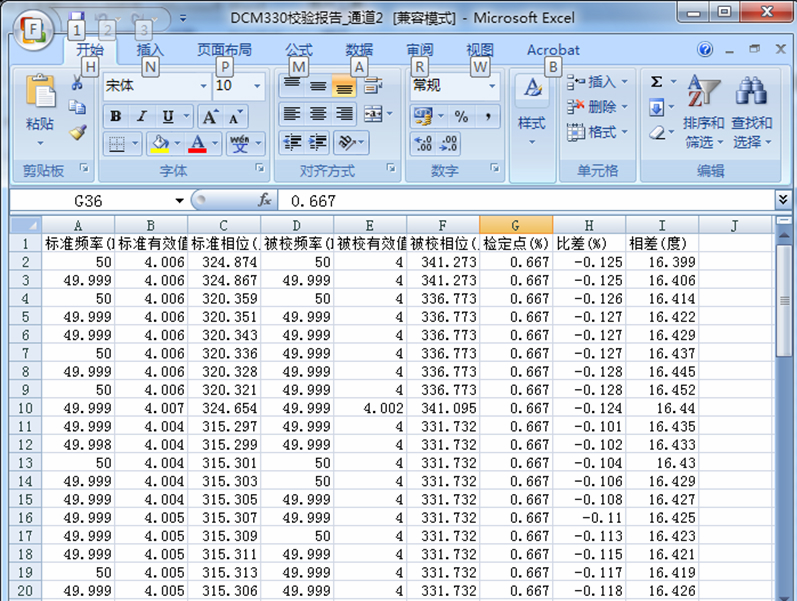
Task: Click the Center text alignment icon
Action: point(318,114)
